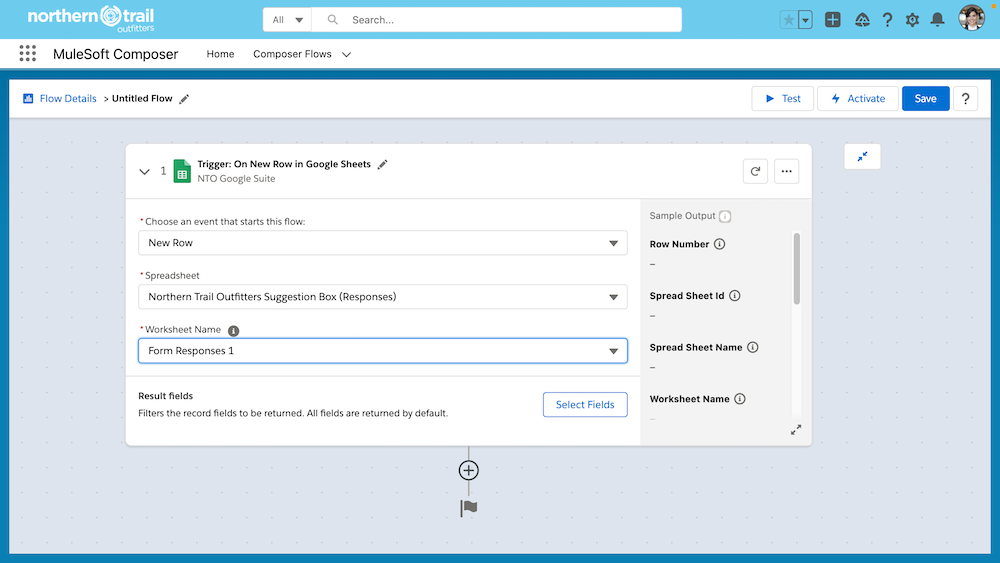Open the user profile avatar
1000x563 pixels.
point(971,18)
